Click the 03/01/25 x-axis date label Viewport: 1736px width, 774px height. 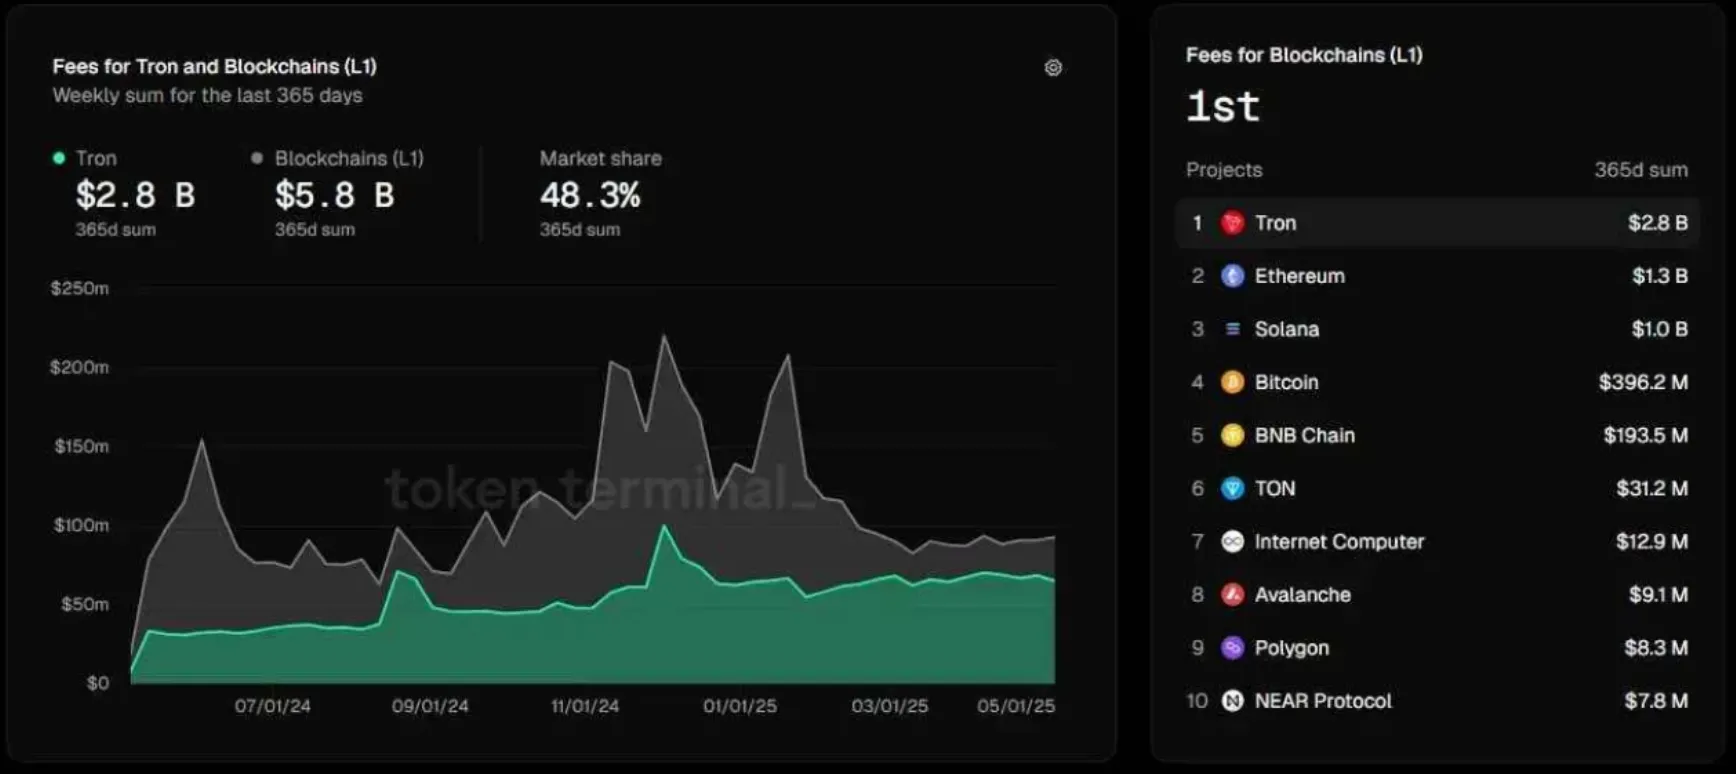coord(890,706)
